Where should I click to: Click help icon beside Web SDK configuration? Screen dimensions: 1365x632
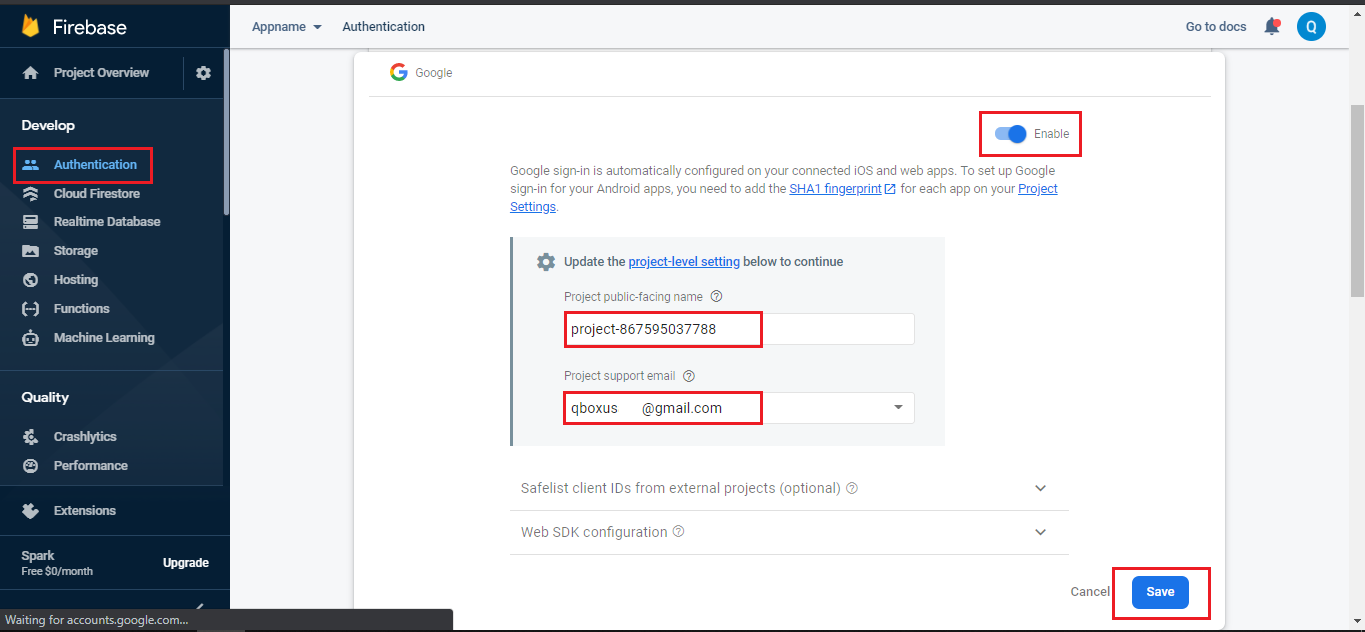pos(679,532)
